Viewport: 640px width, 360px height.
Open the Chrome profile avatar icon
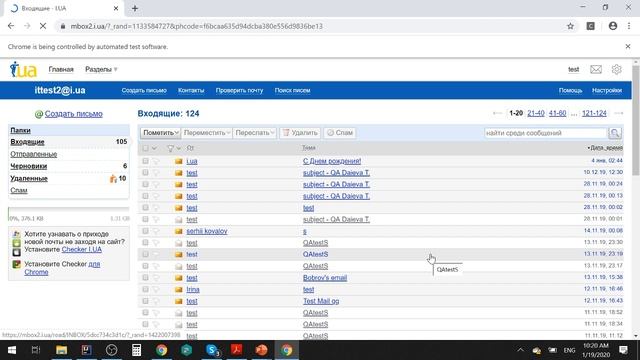(613, 26)
